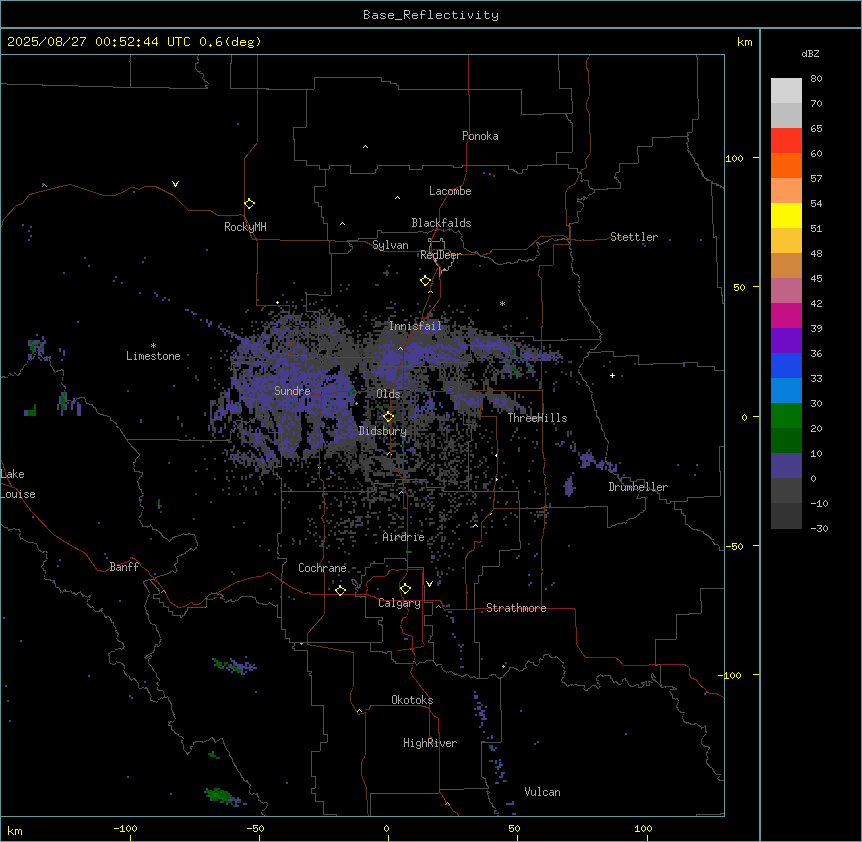Select the Limestone map label
This screenshot has width=862, height=842.
153,356
